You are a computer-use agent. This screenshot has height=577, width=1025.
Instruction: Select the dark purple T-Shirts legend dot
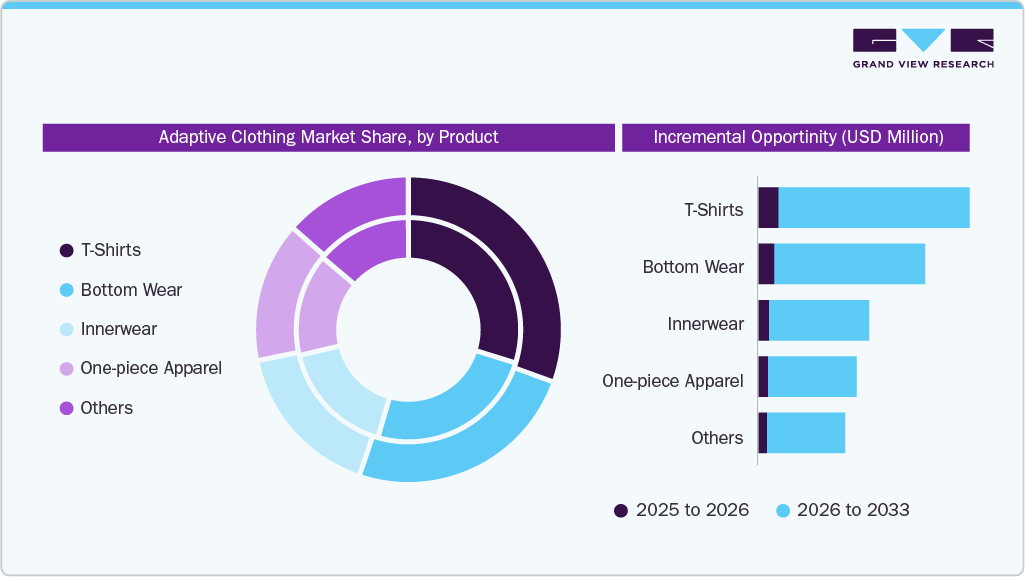click(x=66, y=250)
